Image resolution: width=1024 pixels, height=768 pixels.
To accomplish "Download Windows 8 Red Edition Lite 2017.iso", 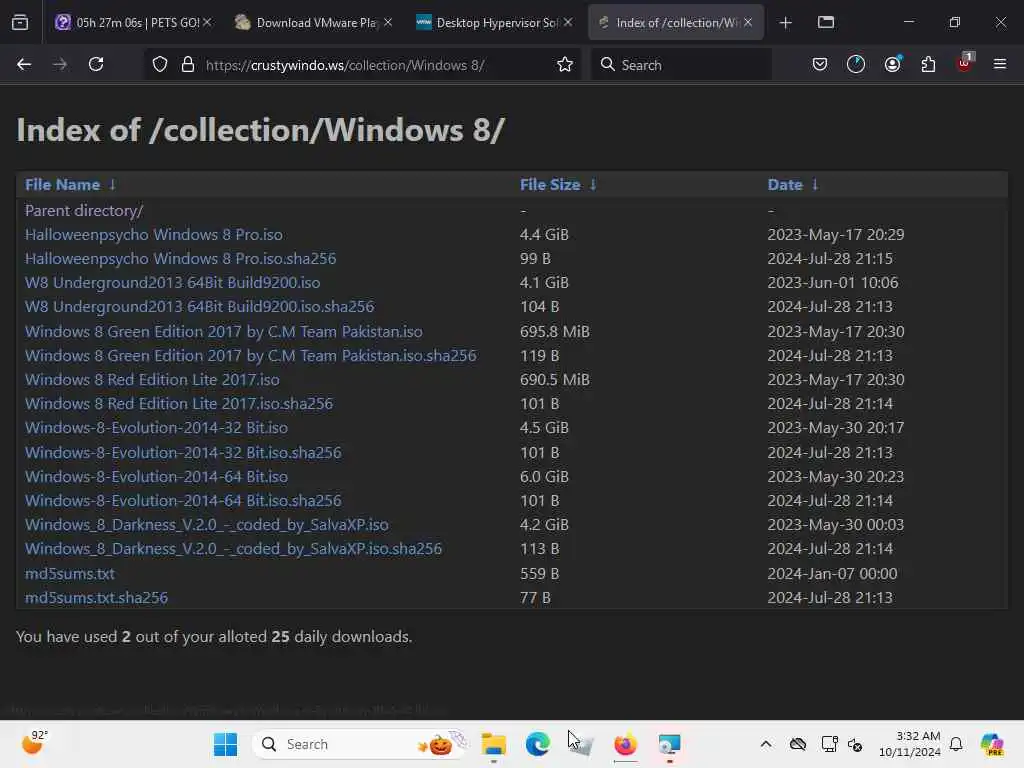I will [152, 379].
